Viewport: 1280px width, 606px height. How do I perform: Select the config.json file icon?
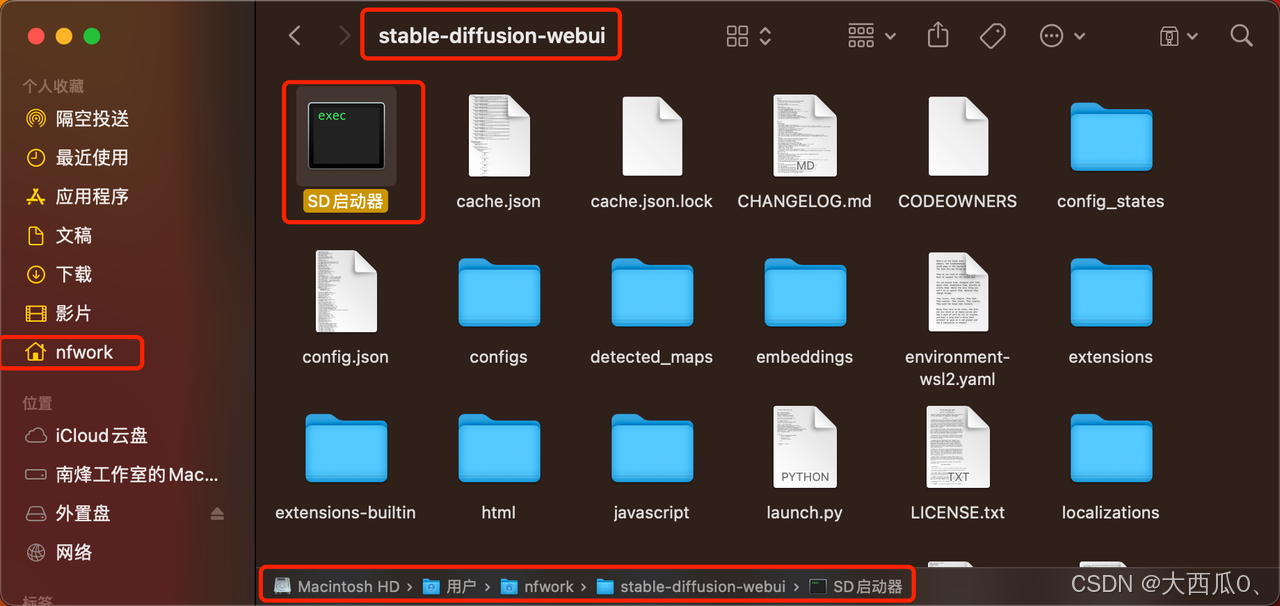coord(346,292)
